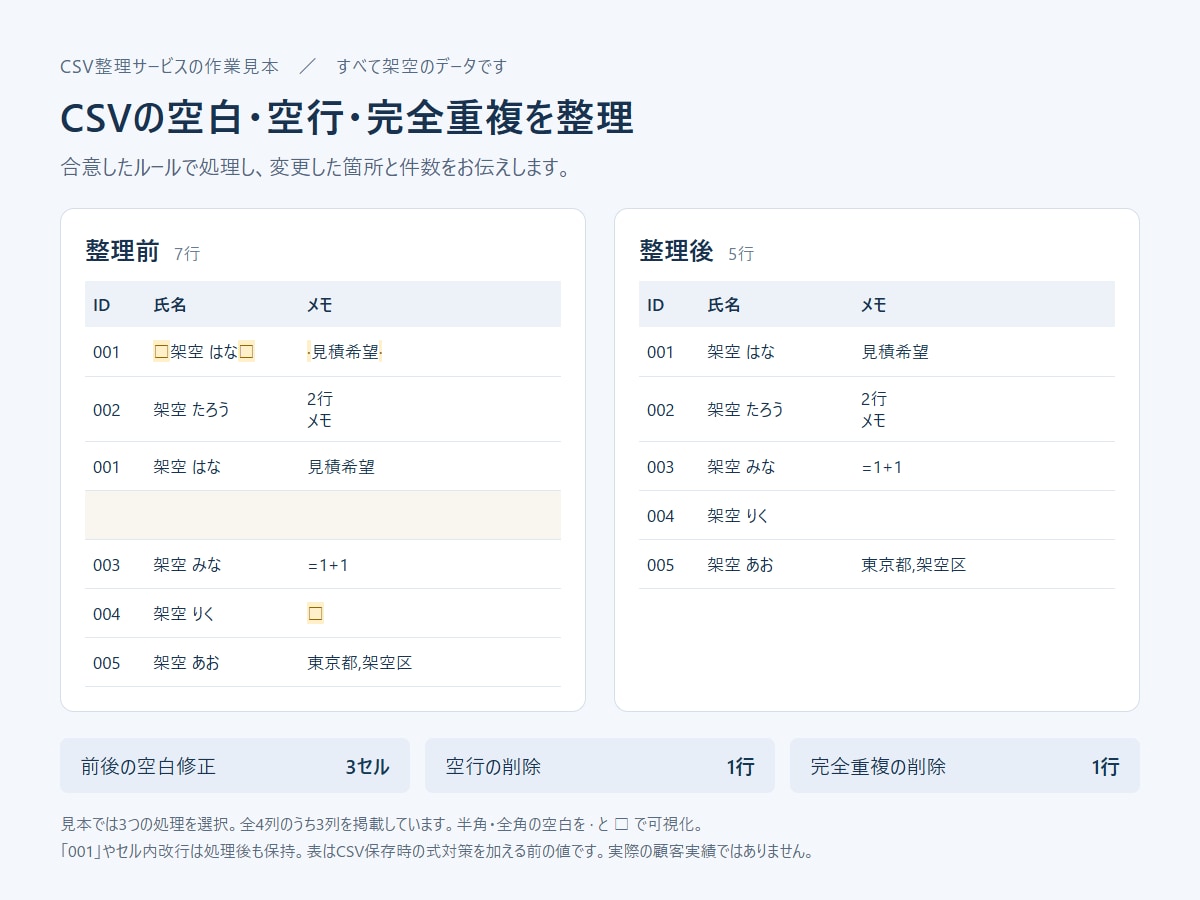Click the title "CSVの空白・空行・完全重複を整理"
This screenshot has height=900, width=1200.
tap(347, 119)
